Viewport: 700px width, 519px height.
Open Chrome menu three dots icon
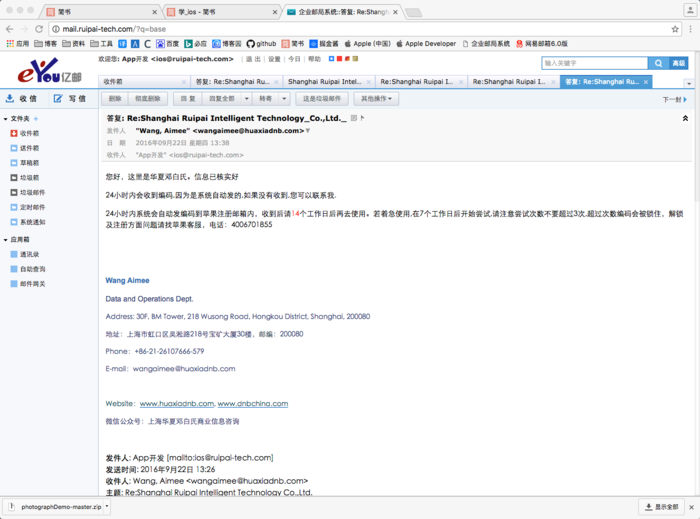pyautogui.click(x=690, y=29)
